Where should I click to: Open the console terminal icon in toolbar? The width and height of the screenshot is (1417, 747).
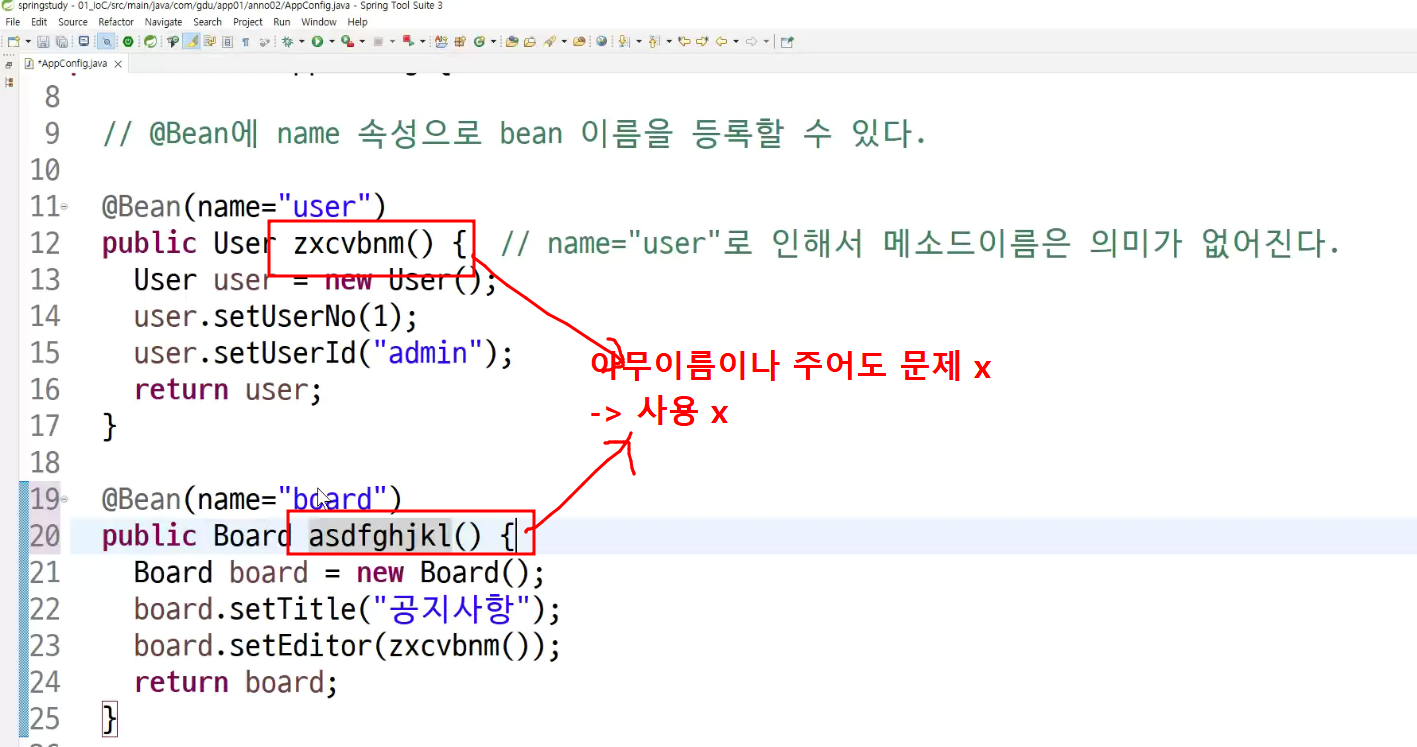pyautogui.click(x=84, y=41)
